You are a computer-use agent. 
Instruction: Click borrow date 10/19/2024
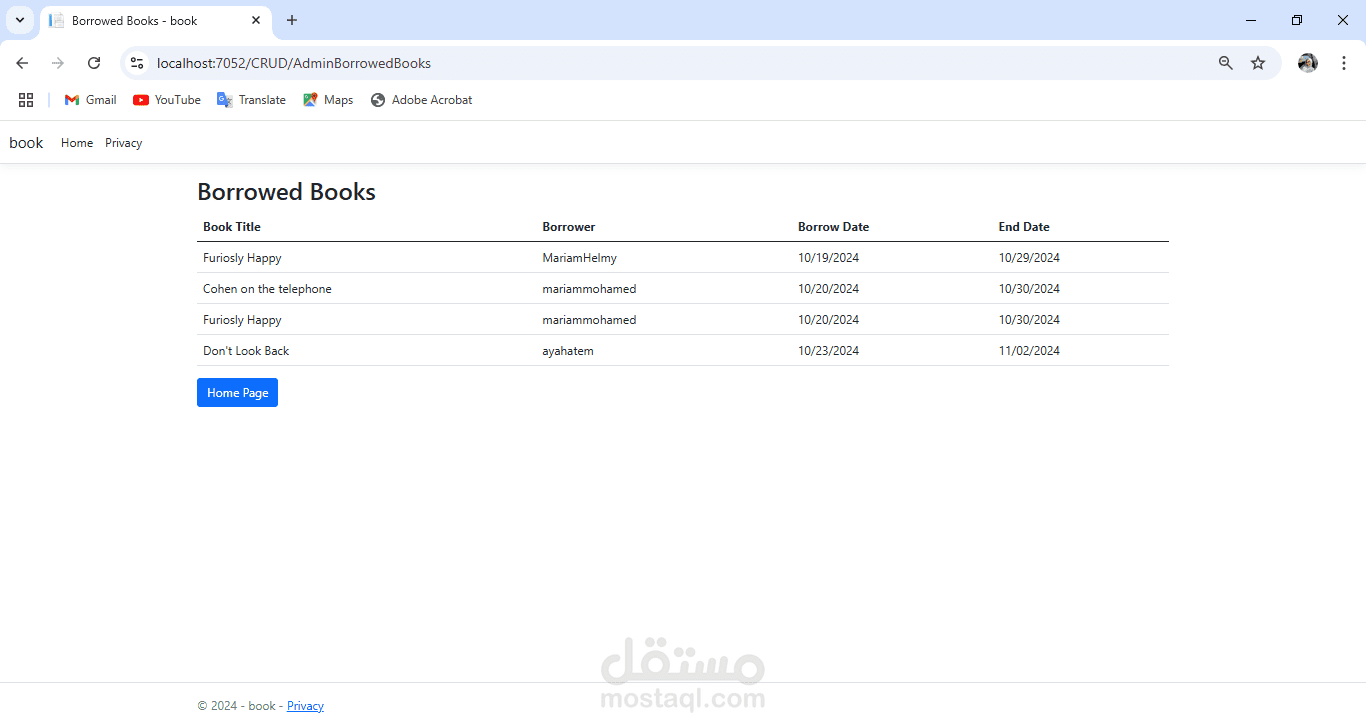point(828,258)
